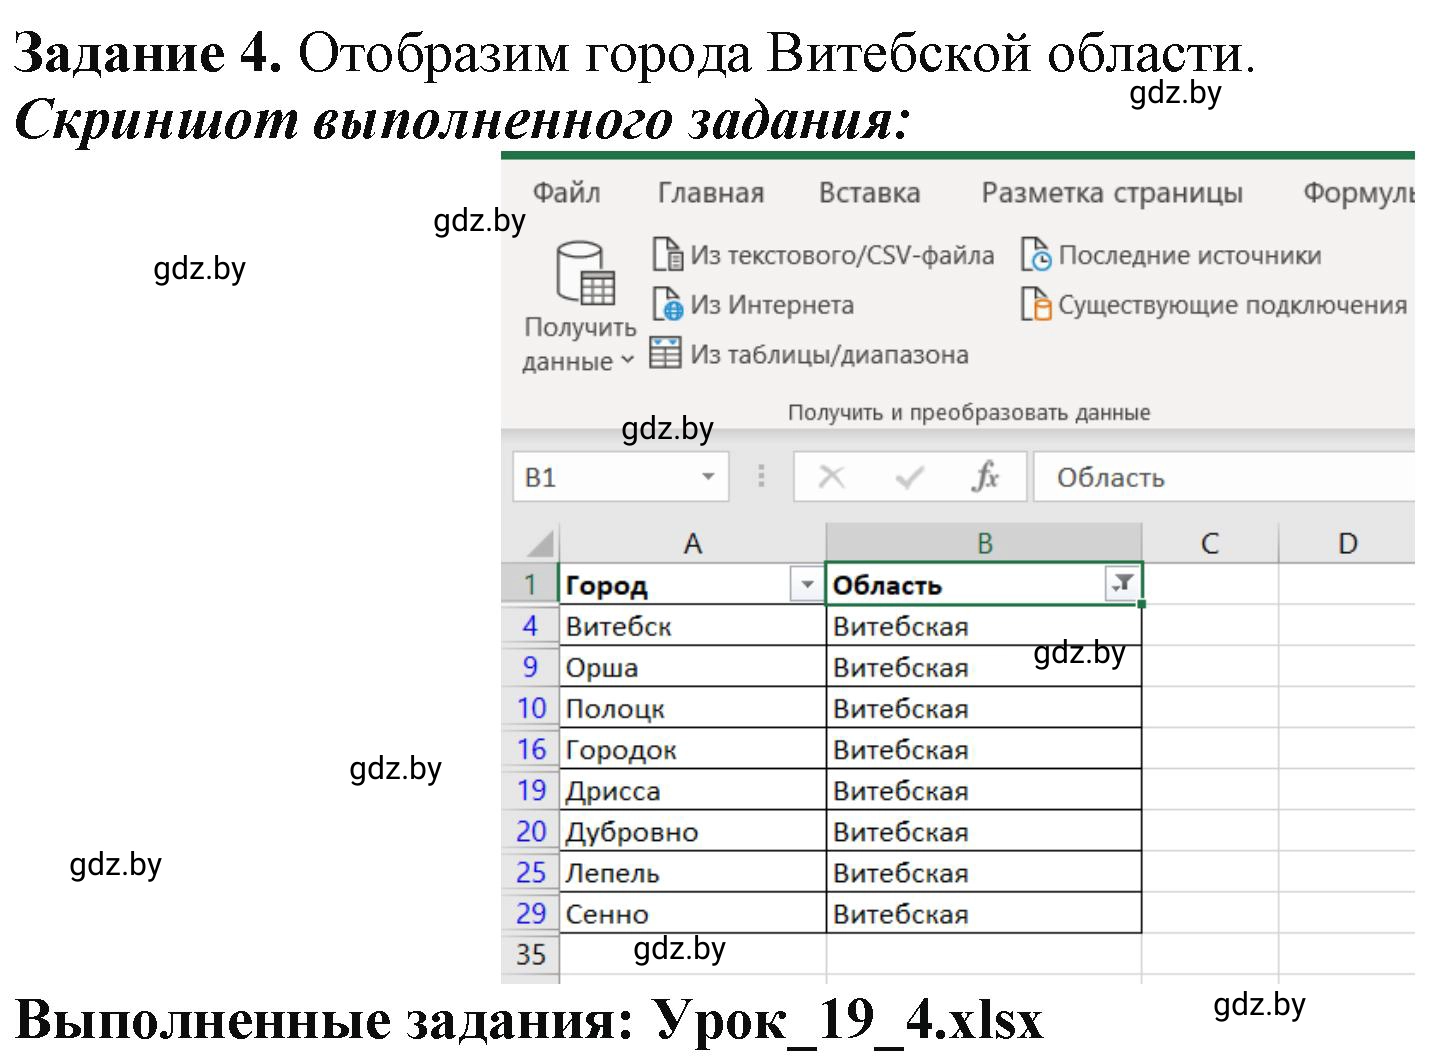1454x1061 pixels.
Task: Click the cell containing Витебск
Action: click(x=692, y=626)
